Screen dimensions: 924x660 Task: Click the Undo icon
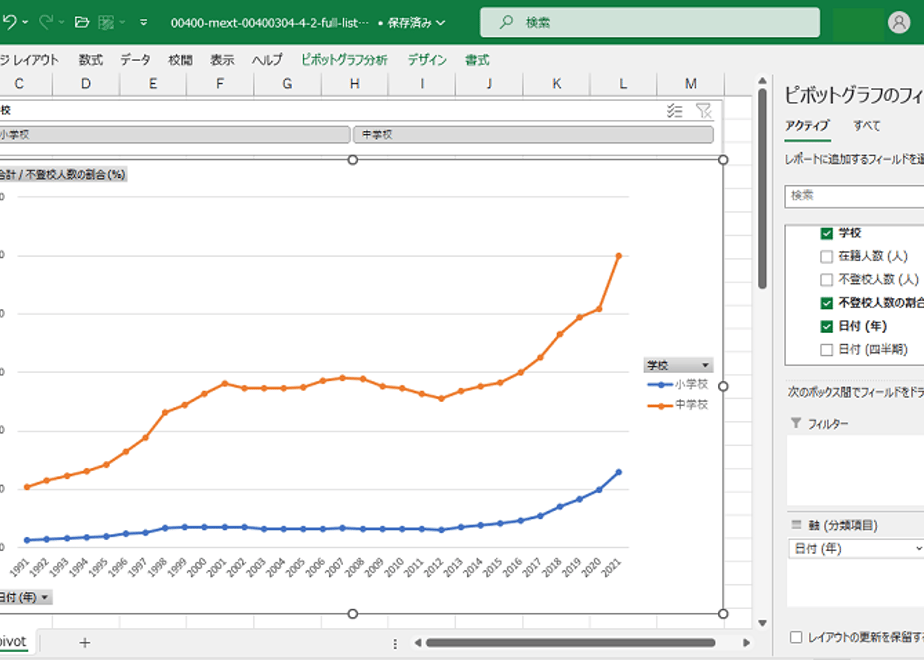coord(9,22)
